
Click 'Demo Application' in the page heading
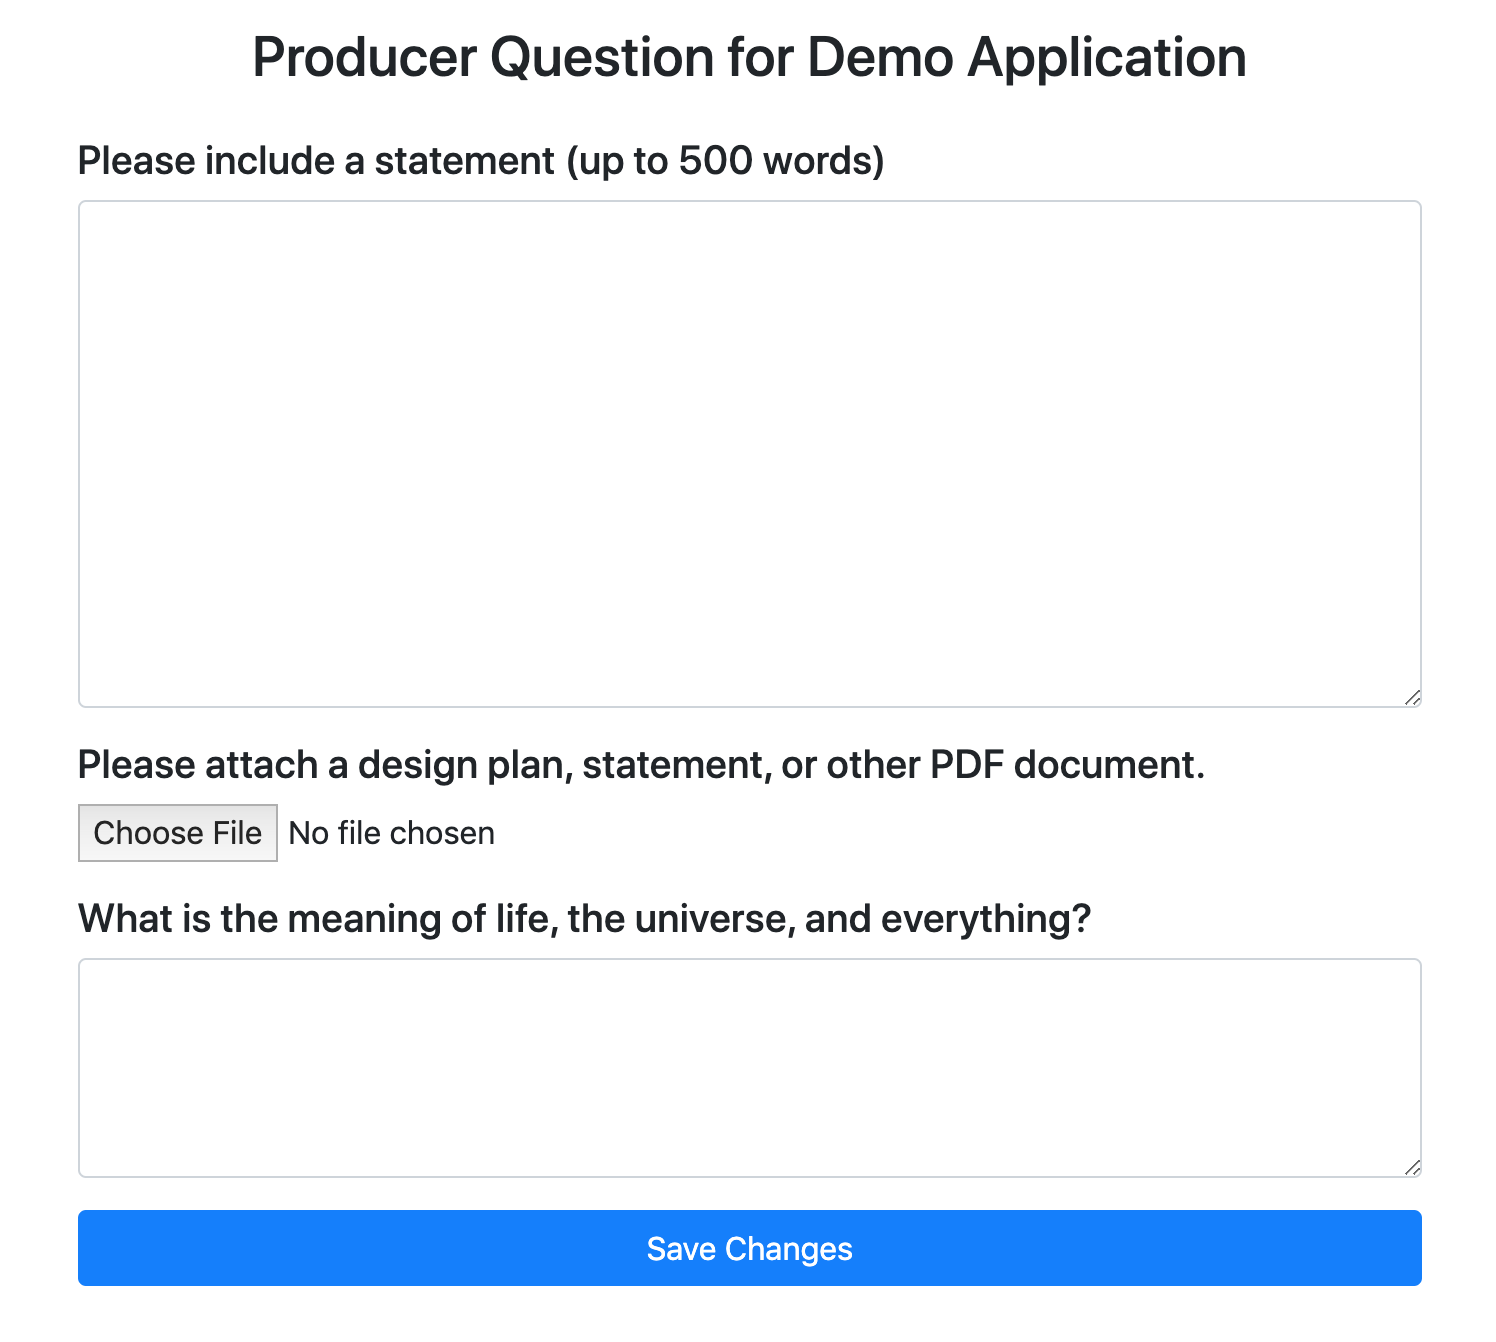pyautogui.click(x=1027, y=58)
